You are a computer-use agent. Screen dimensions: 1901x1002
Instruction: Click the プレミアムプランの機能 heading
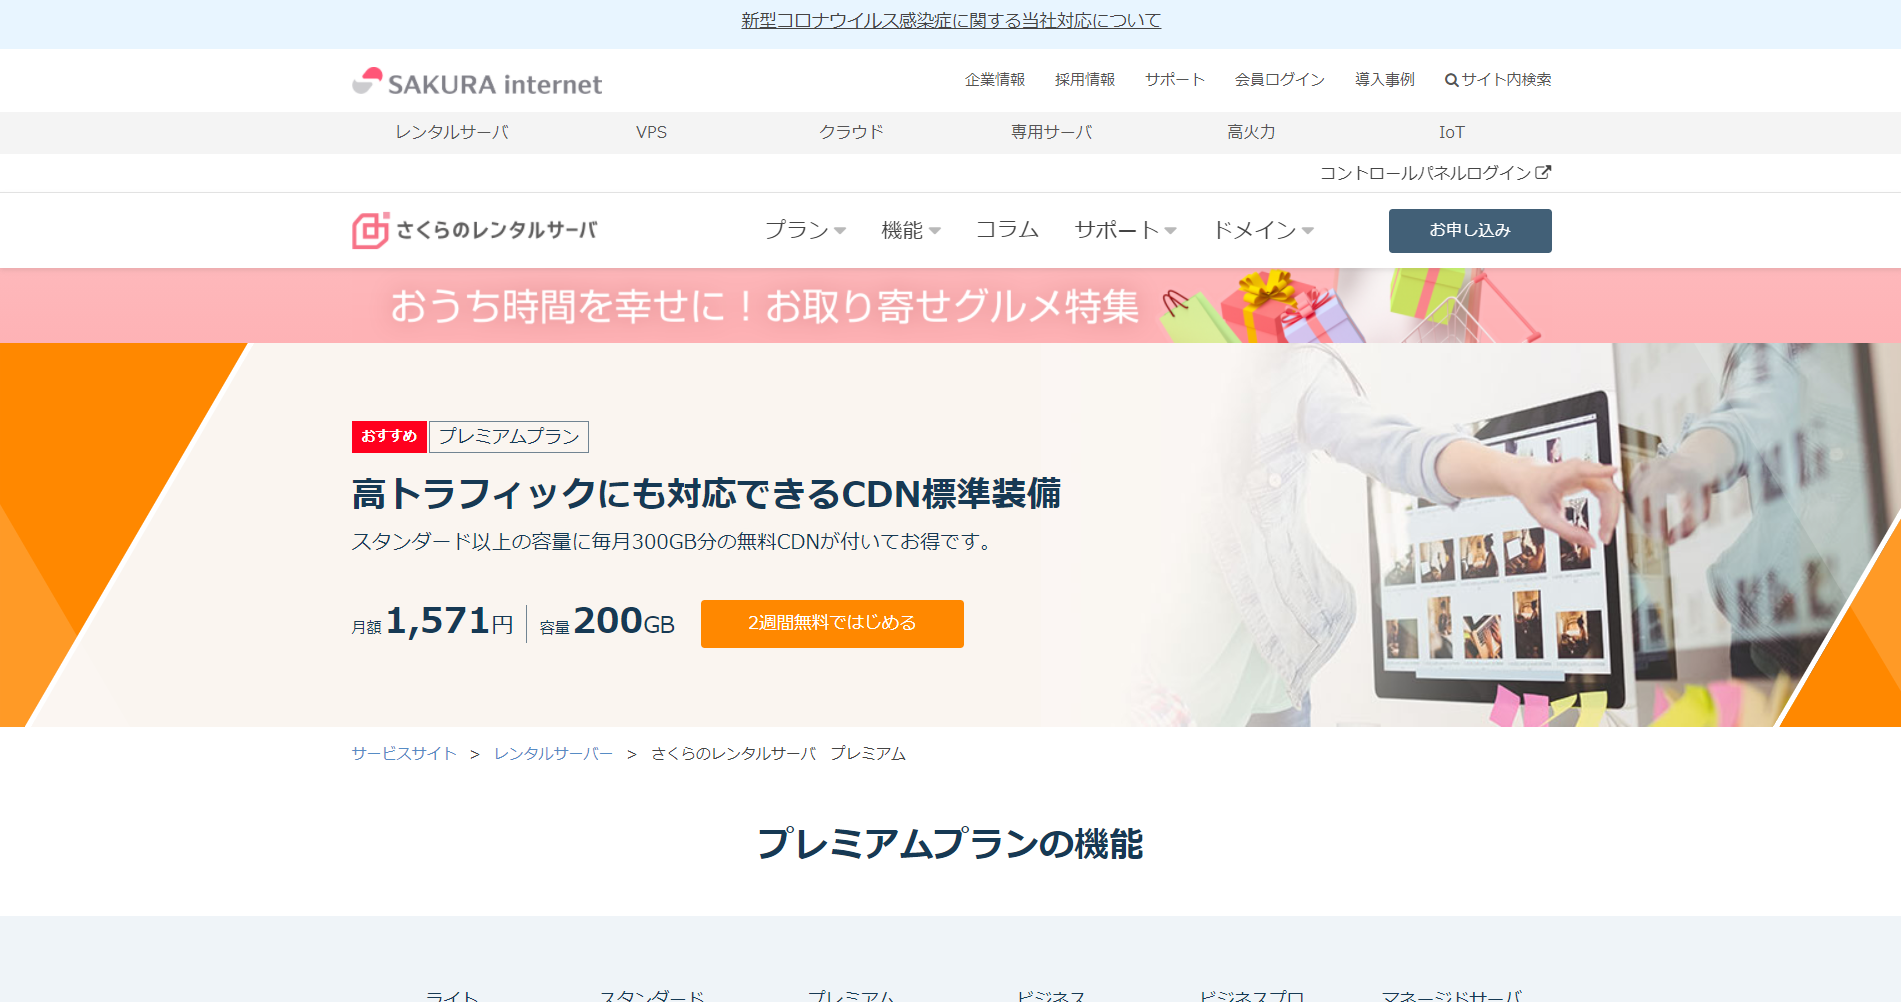[x=950, y=844]
